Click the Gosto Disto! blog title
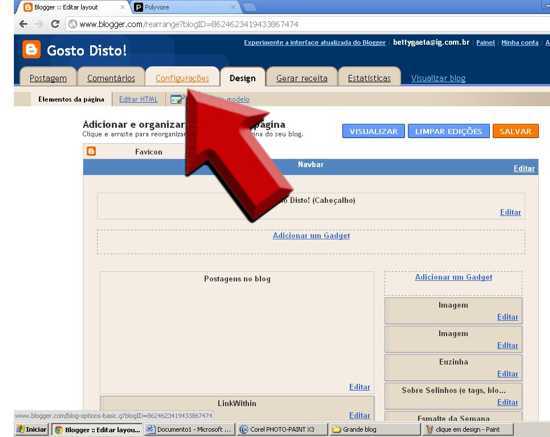This screenshot has height=437, width=550. (87, 51)
